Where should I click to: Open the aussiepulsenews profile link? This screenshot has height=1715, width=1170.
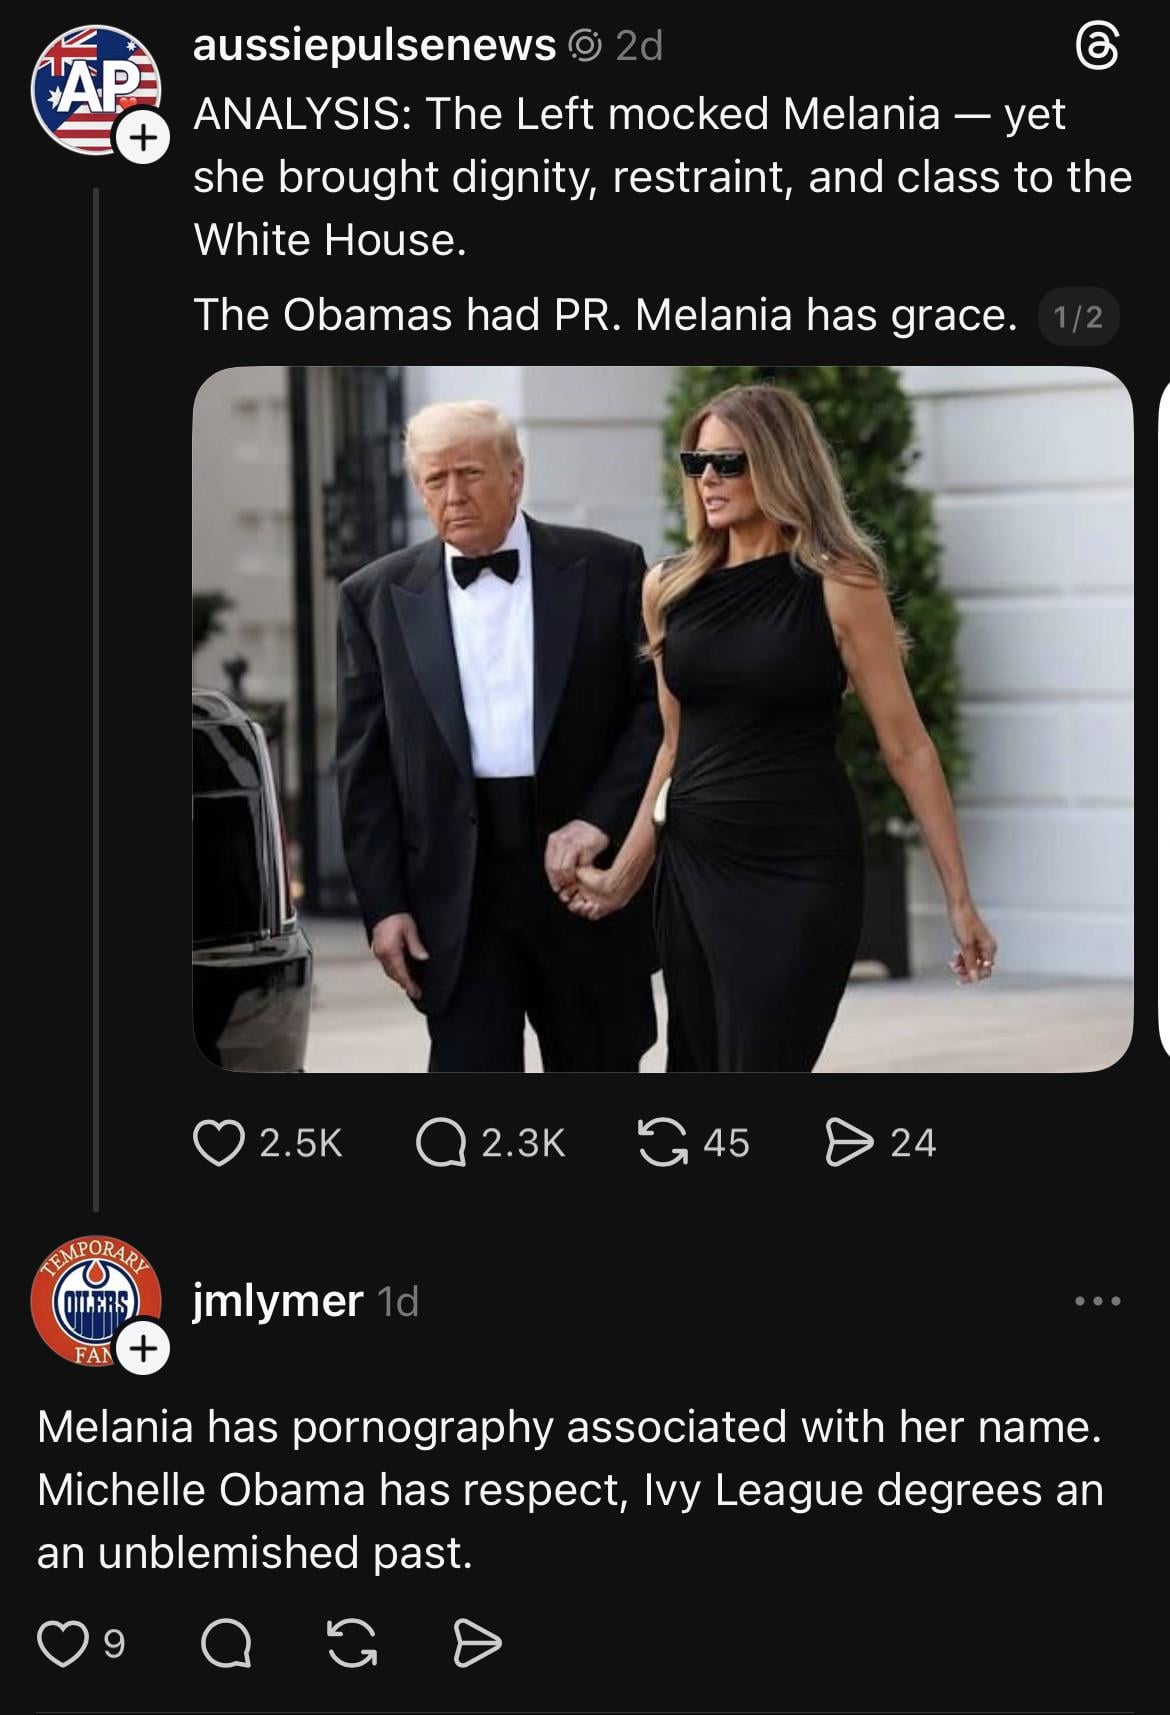[x=374, y=45]
